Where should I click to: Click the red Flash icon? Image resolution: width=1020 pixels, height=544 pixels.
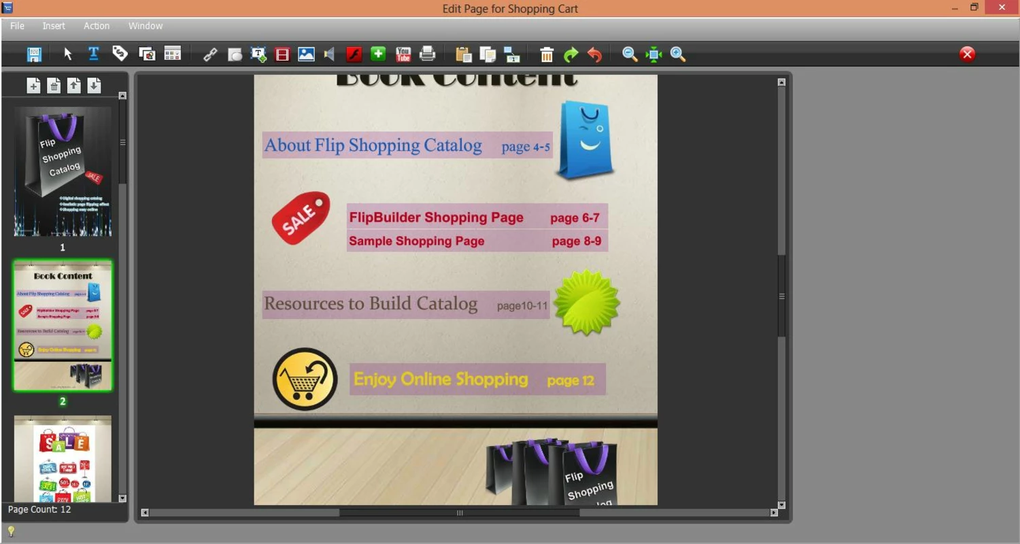click(x=354, y=54)
